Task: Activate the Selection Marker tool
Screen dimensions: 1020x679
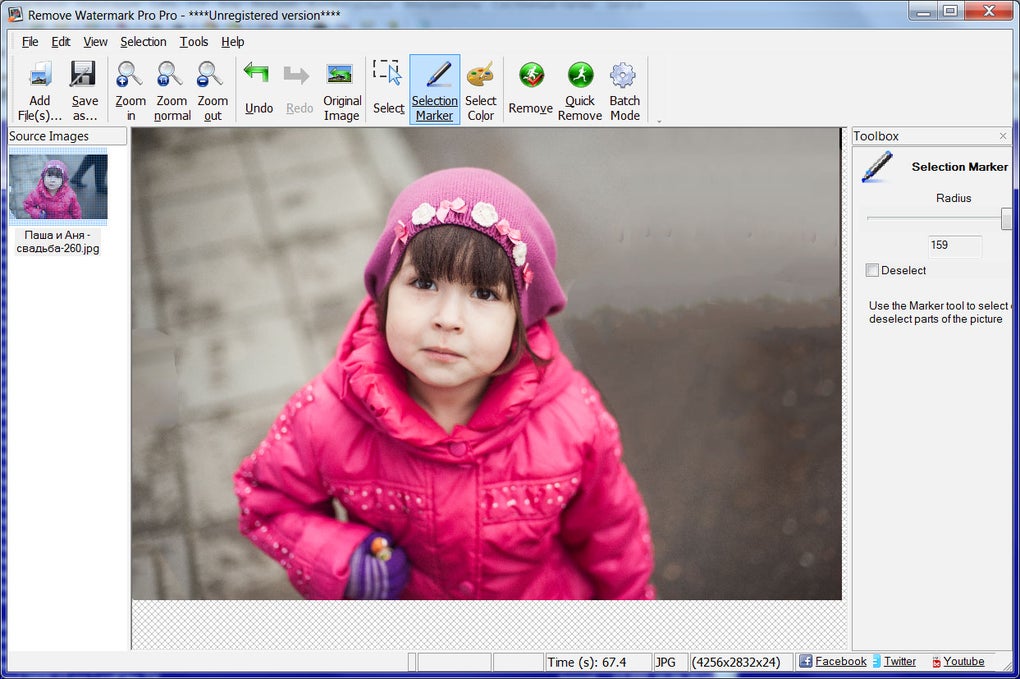Action: [x=435, y=89]
